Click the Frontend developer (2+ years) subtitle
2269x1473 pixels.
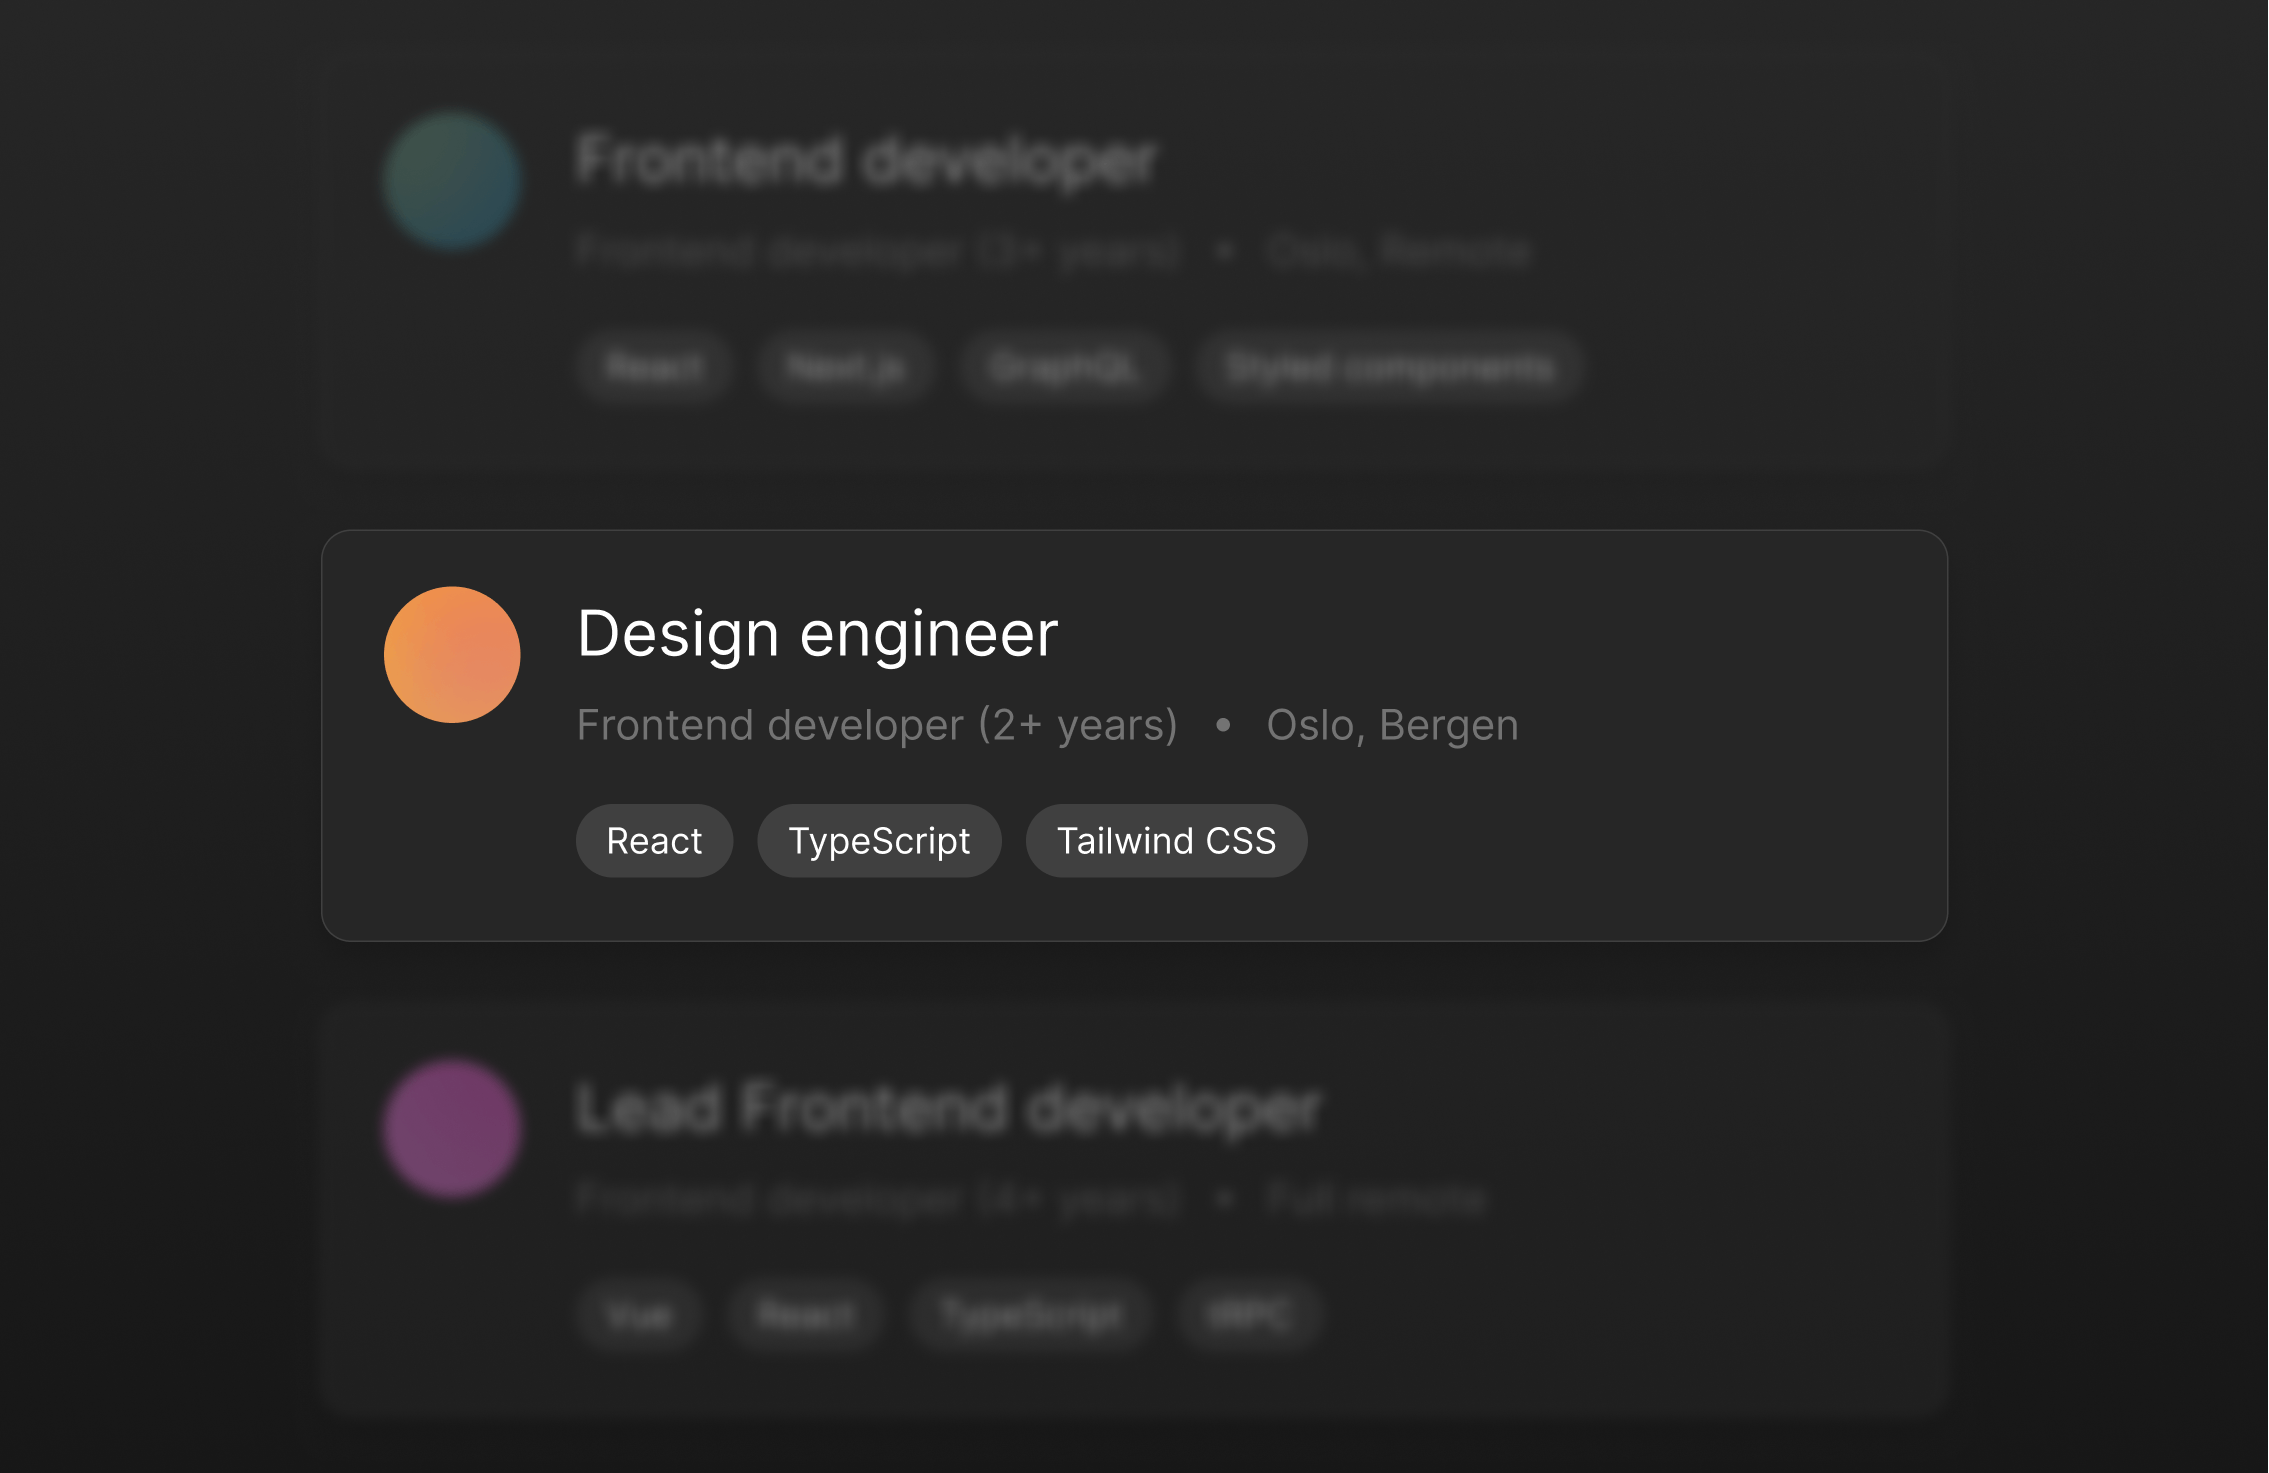(877, 725)
